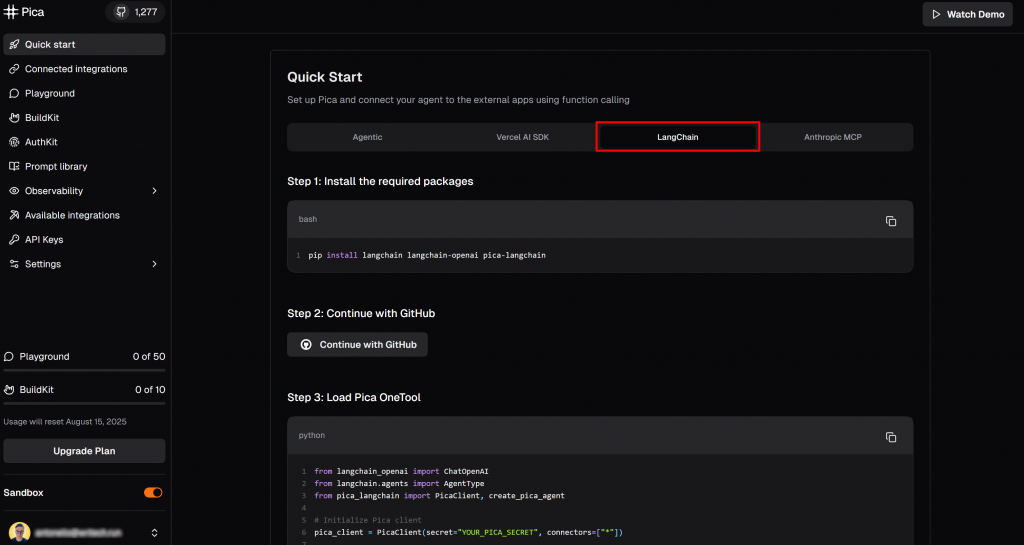1024x545 pixels.
Task: Open Connected integrations from sidebar
Action: (x=76, y=69)
